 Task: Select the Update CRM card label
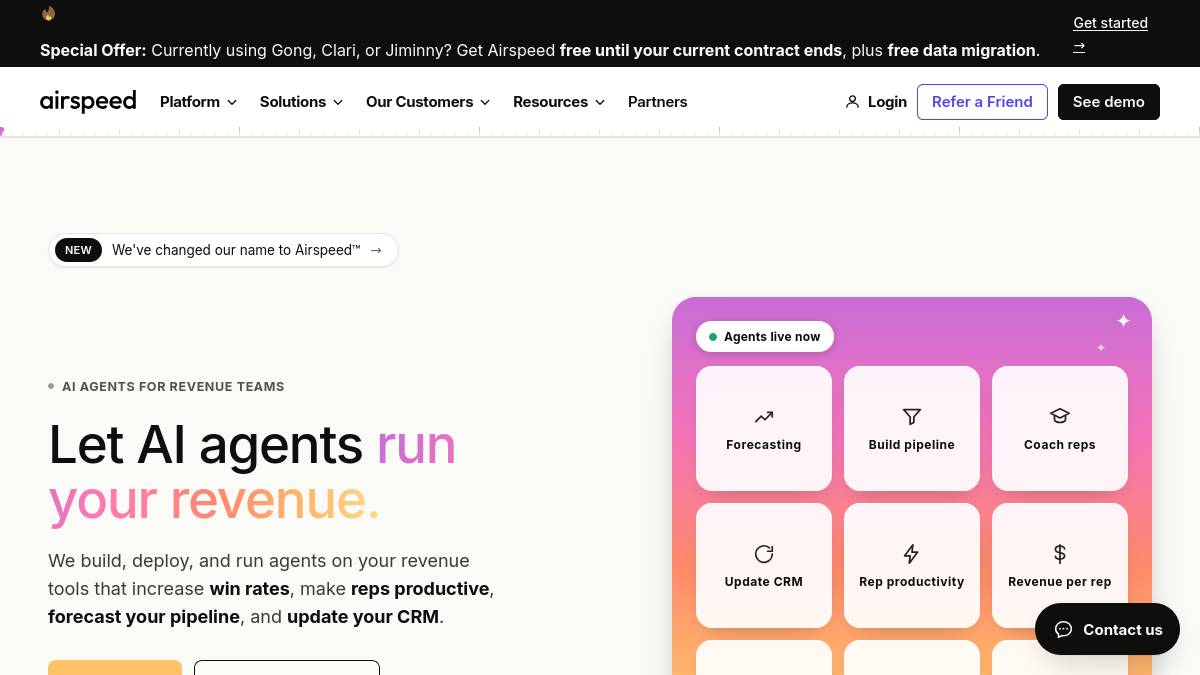764,582
